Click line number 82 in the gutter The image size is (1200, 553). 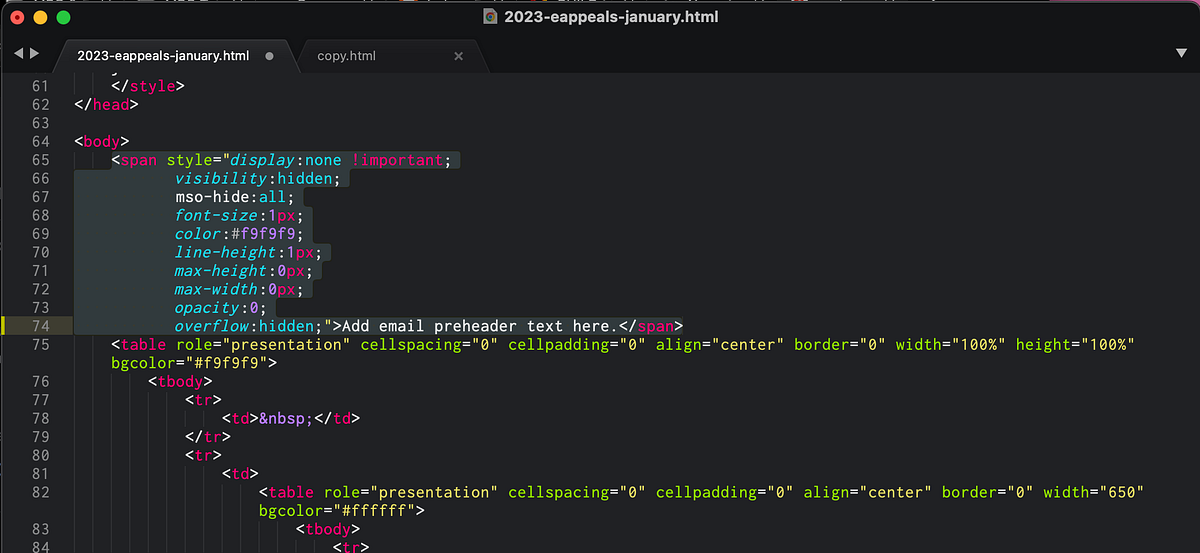(x=41, y=492)
